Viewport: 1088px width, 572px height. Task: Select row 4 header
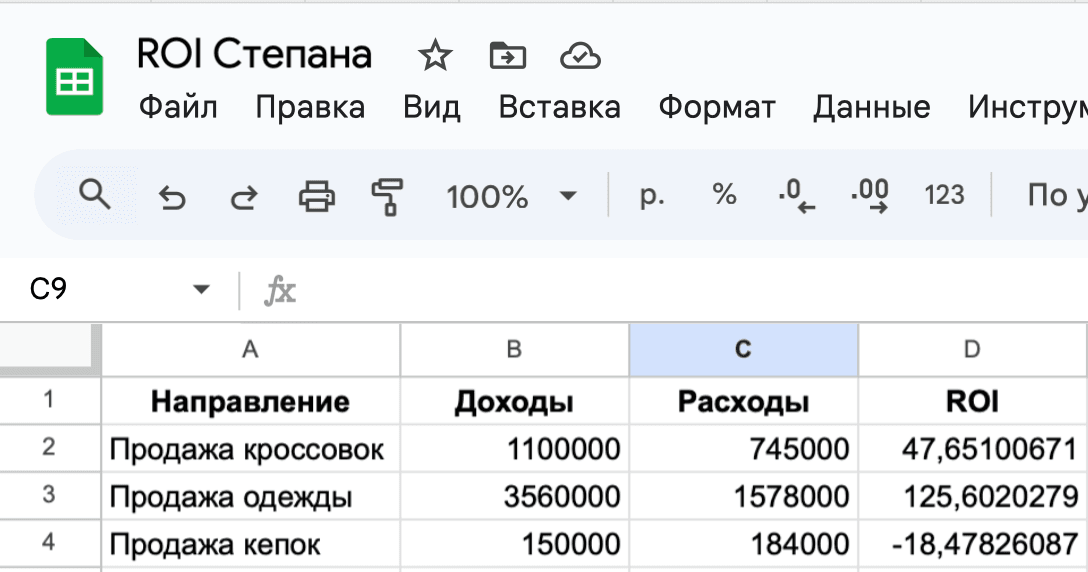click(50, 544)
